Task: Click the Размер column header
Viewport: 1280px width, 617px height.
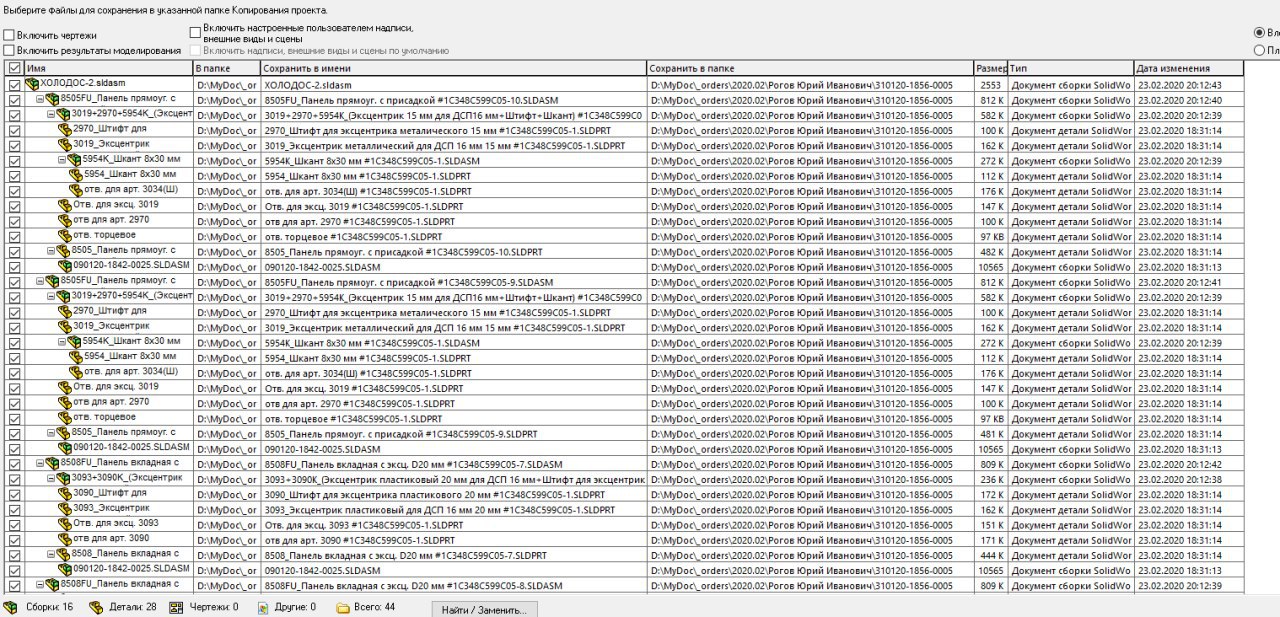Action: (991, 68)
